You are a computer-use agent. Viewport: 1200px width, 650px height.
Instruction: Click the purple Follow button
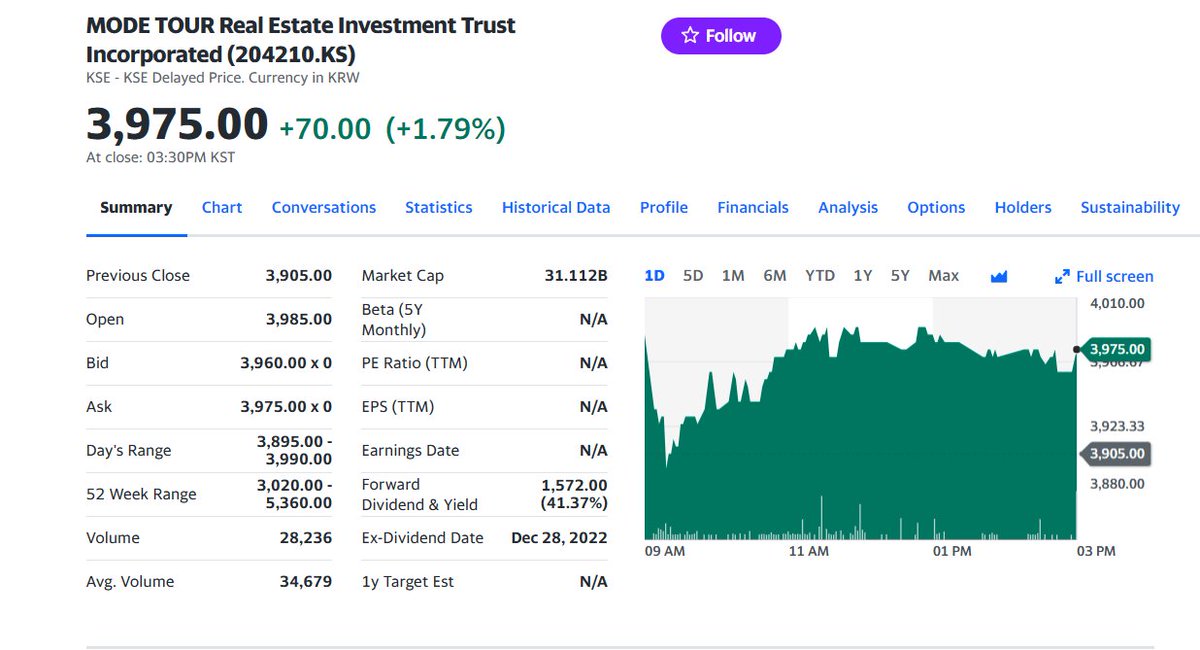click(x=721, y=36)
